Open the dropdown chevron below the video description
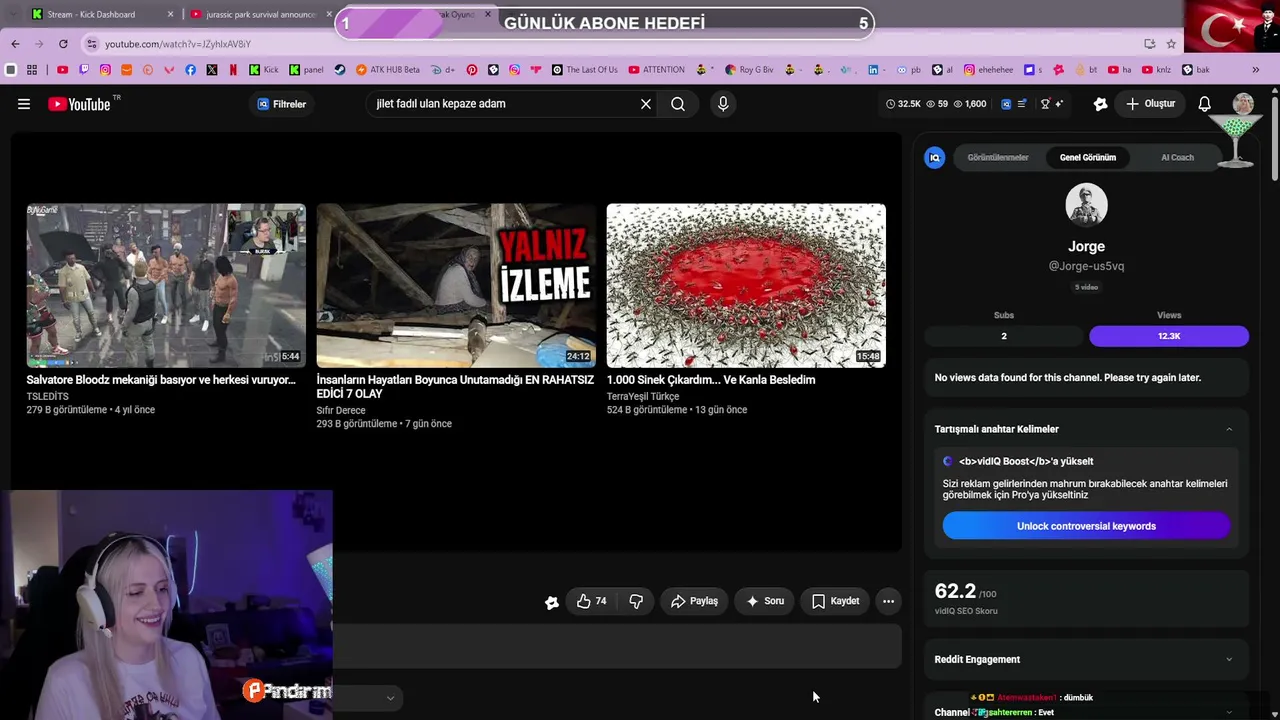 pos(390,698)
